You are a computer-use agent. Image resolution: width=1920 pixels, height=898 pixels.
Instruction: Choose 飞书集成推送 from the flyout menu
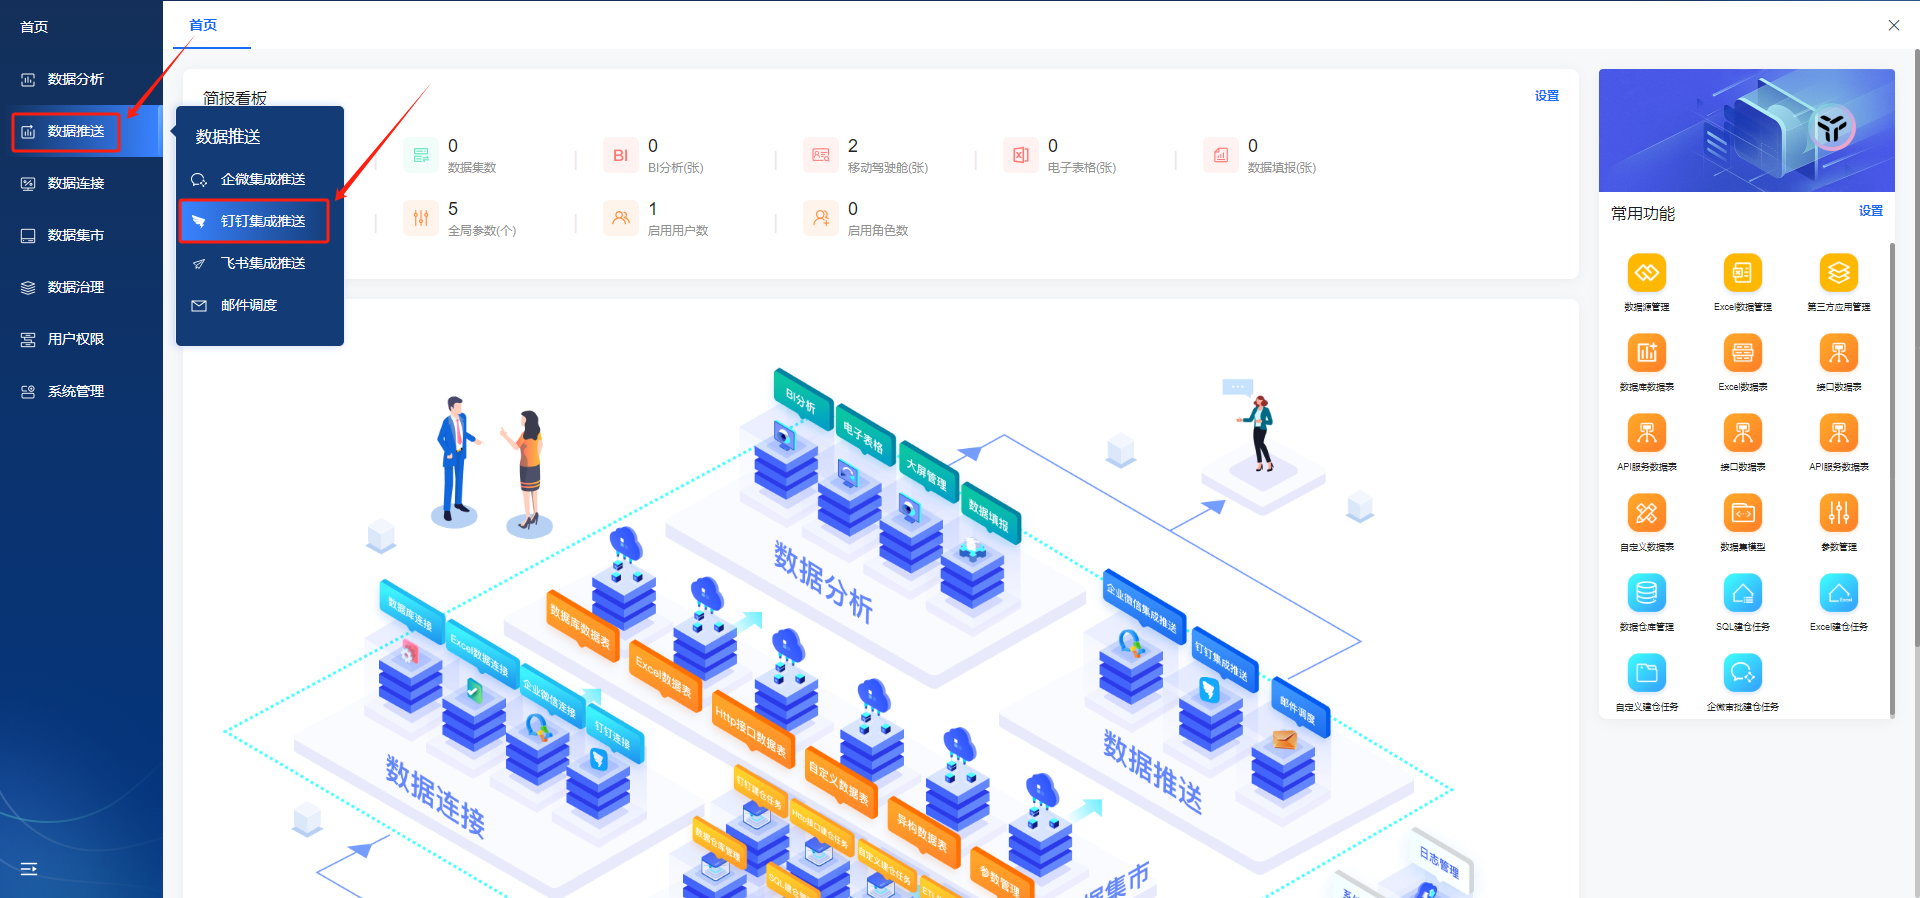click(x=260, y=263)
